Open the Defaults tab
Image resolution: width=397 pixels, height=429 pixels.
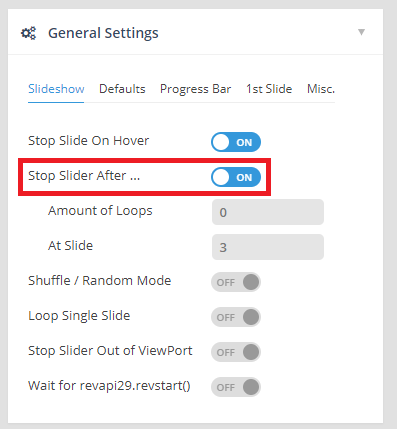[122, 89]
